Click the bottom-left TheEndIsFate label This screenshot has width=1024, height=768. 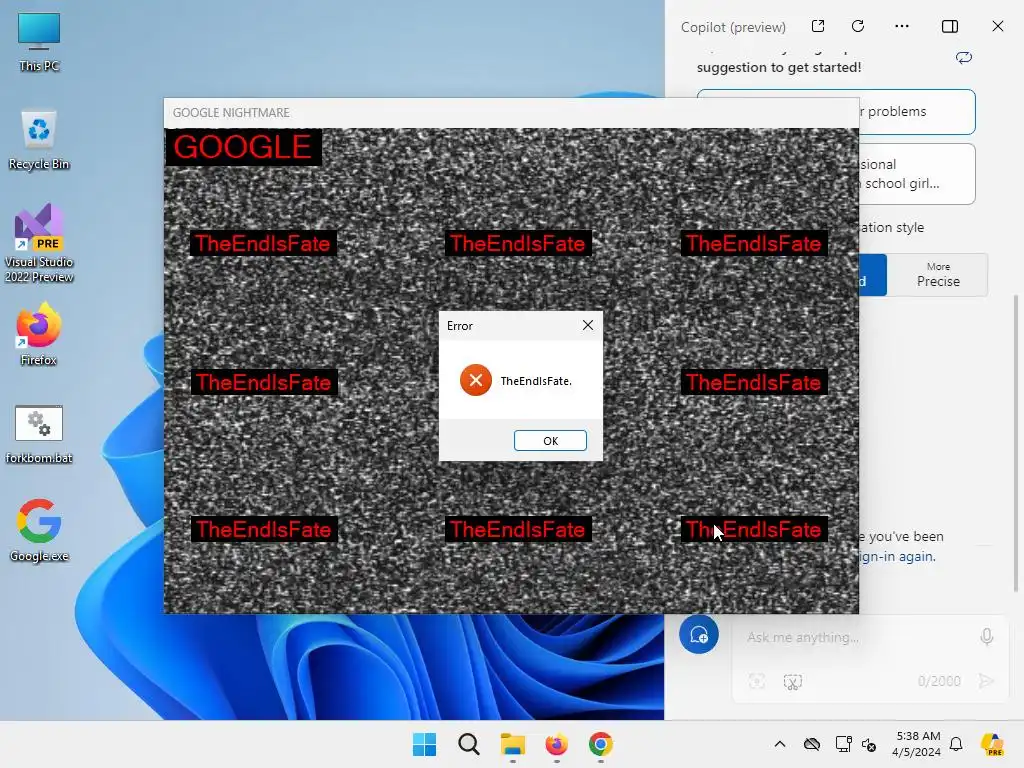tap(263, 529)
